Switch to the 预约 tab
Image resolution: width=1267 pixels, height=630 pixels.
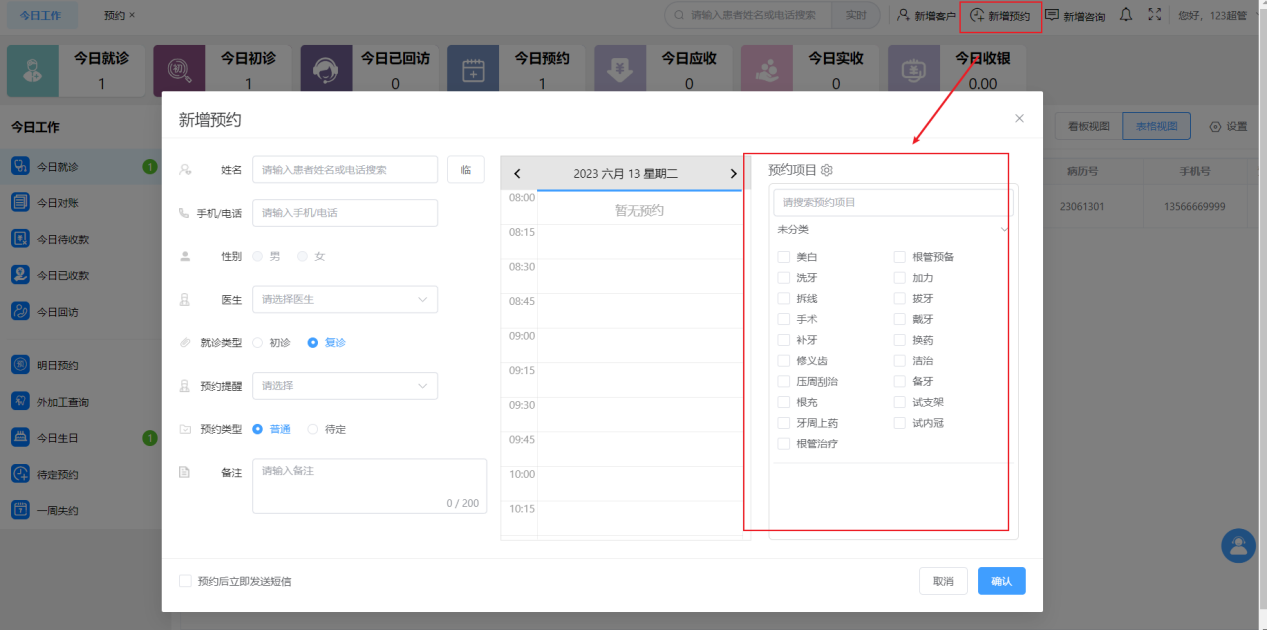[x=114, y=15]
